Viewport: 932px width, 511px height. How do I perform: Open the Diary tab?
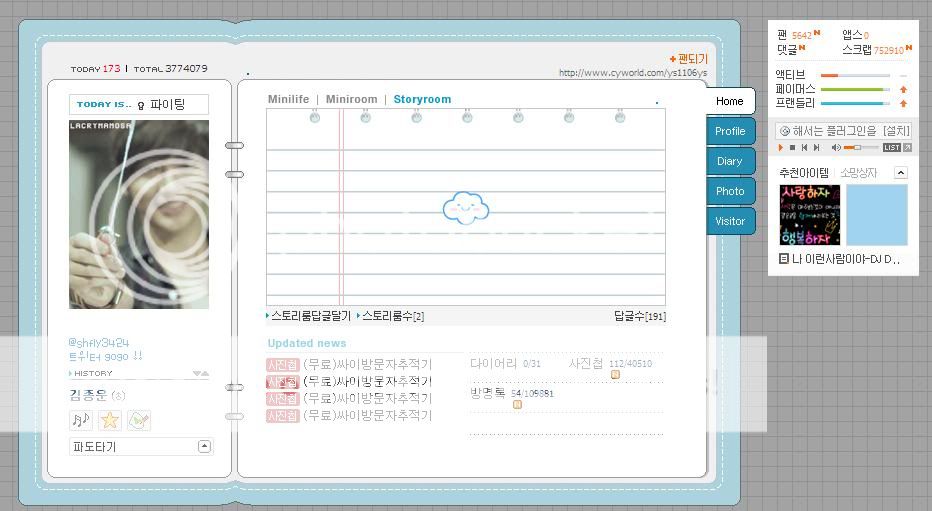click(730, 161)
